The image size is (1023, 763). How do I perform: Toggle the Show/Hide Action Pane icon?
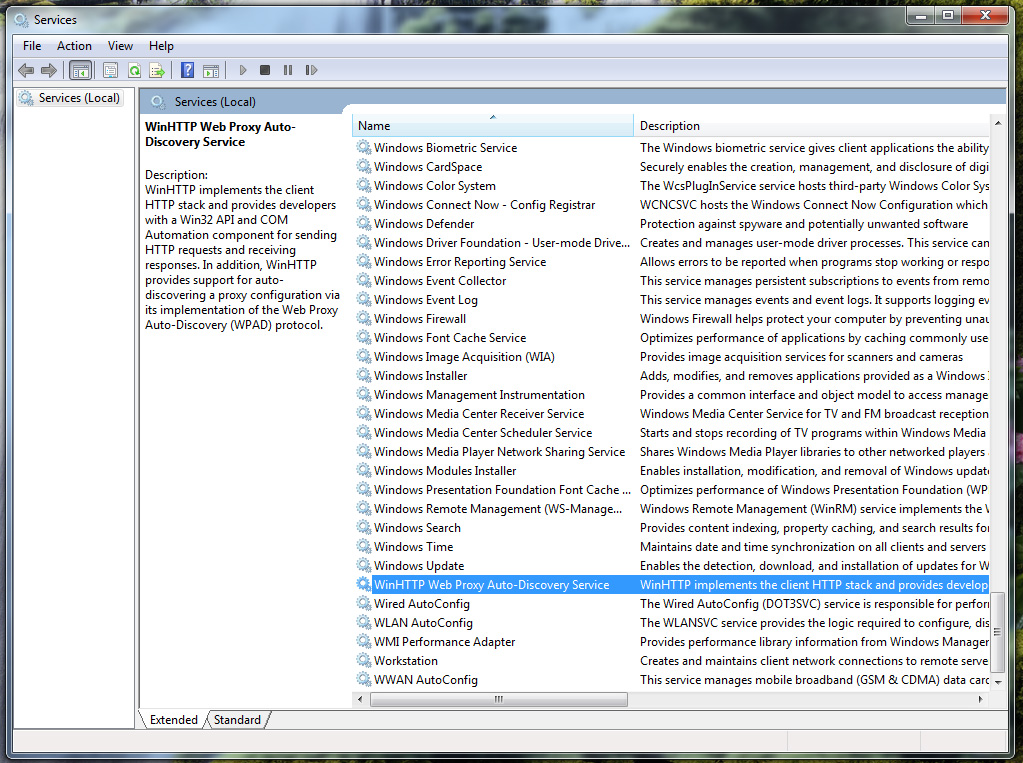point(211,70)
